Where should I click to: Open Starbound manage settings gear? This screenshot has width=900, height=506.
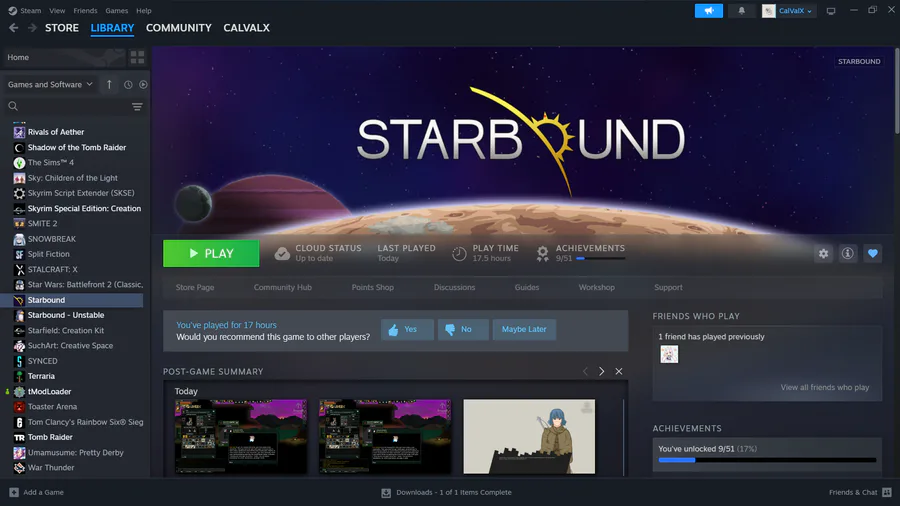823,254
